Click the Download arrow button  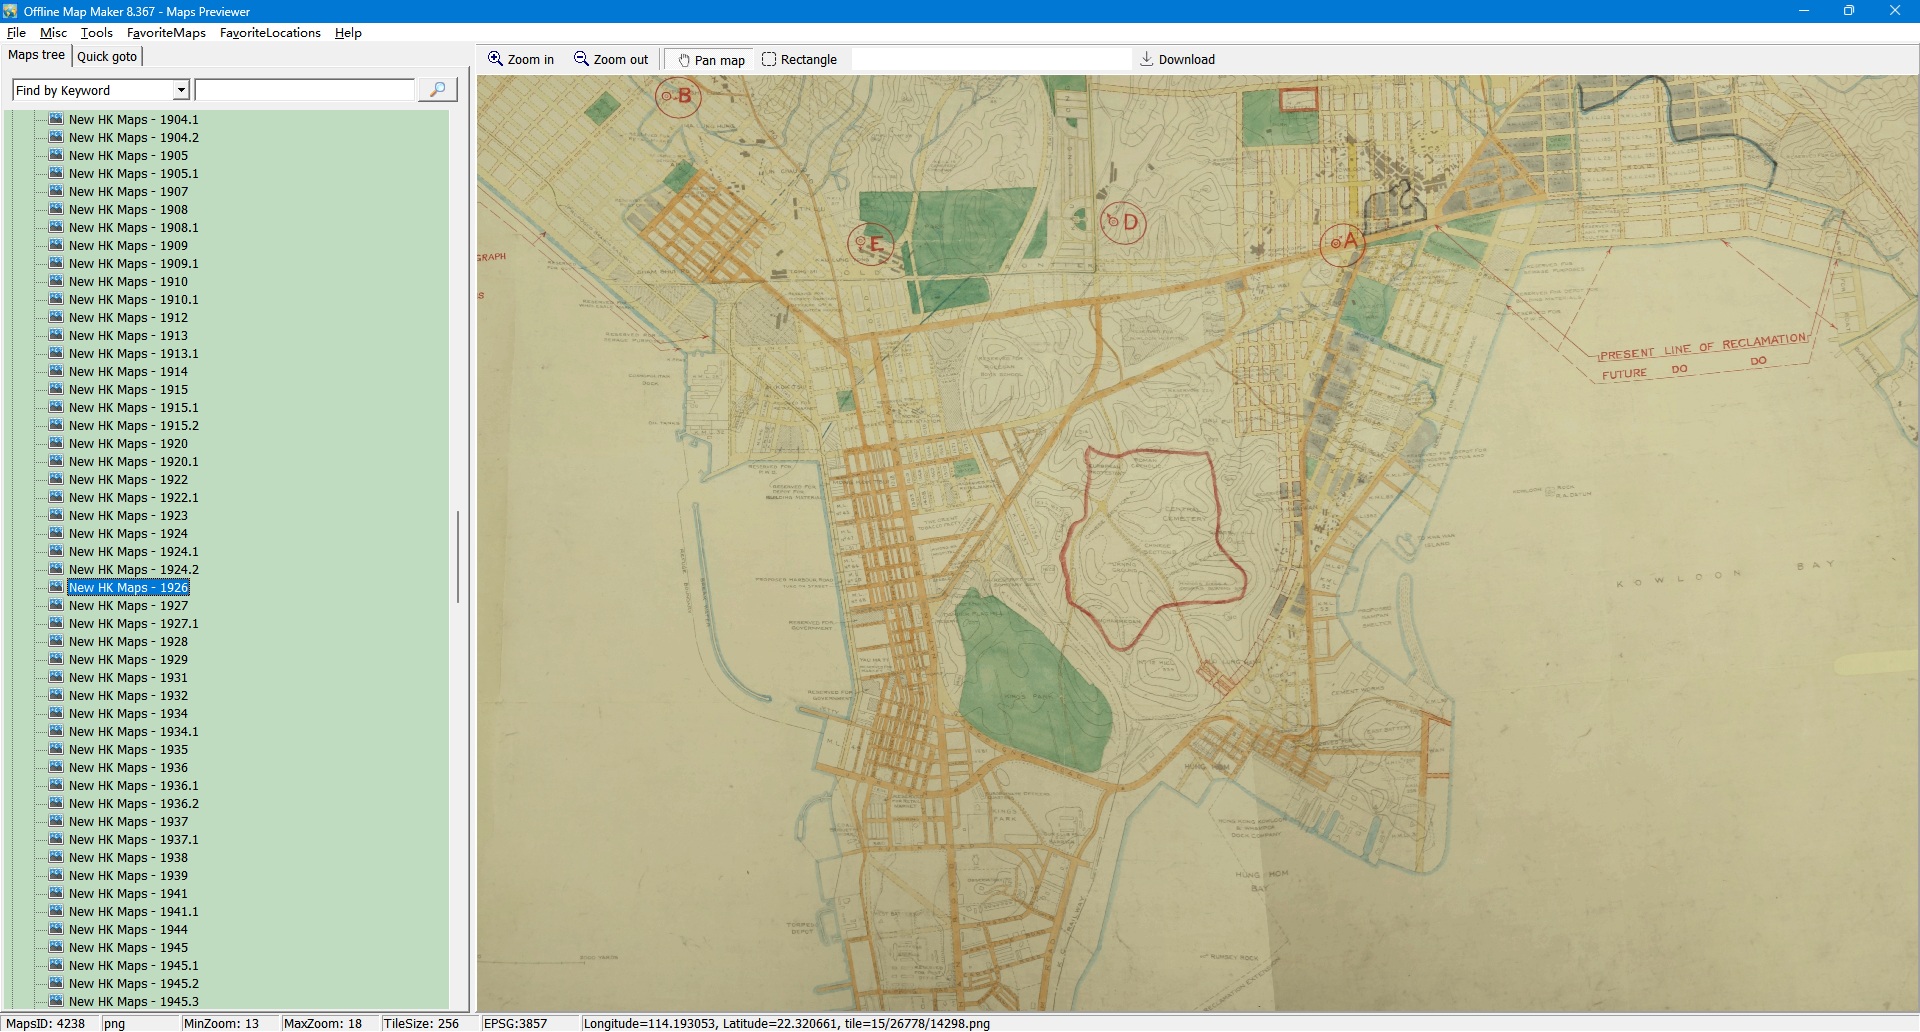(x=1177, y=60)
